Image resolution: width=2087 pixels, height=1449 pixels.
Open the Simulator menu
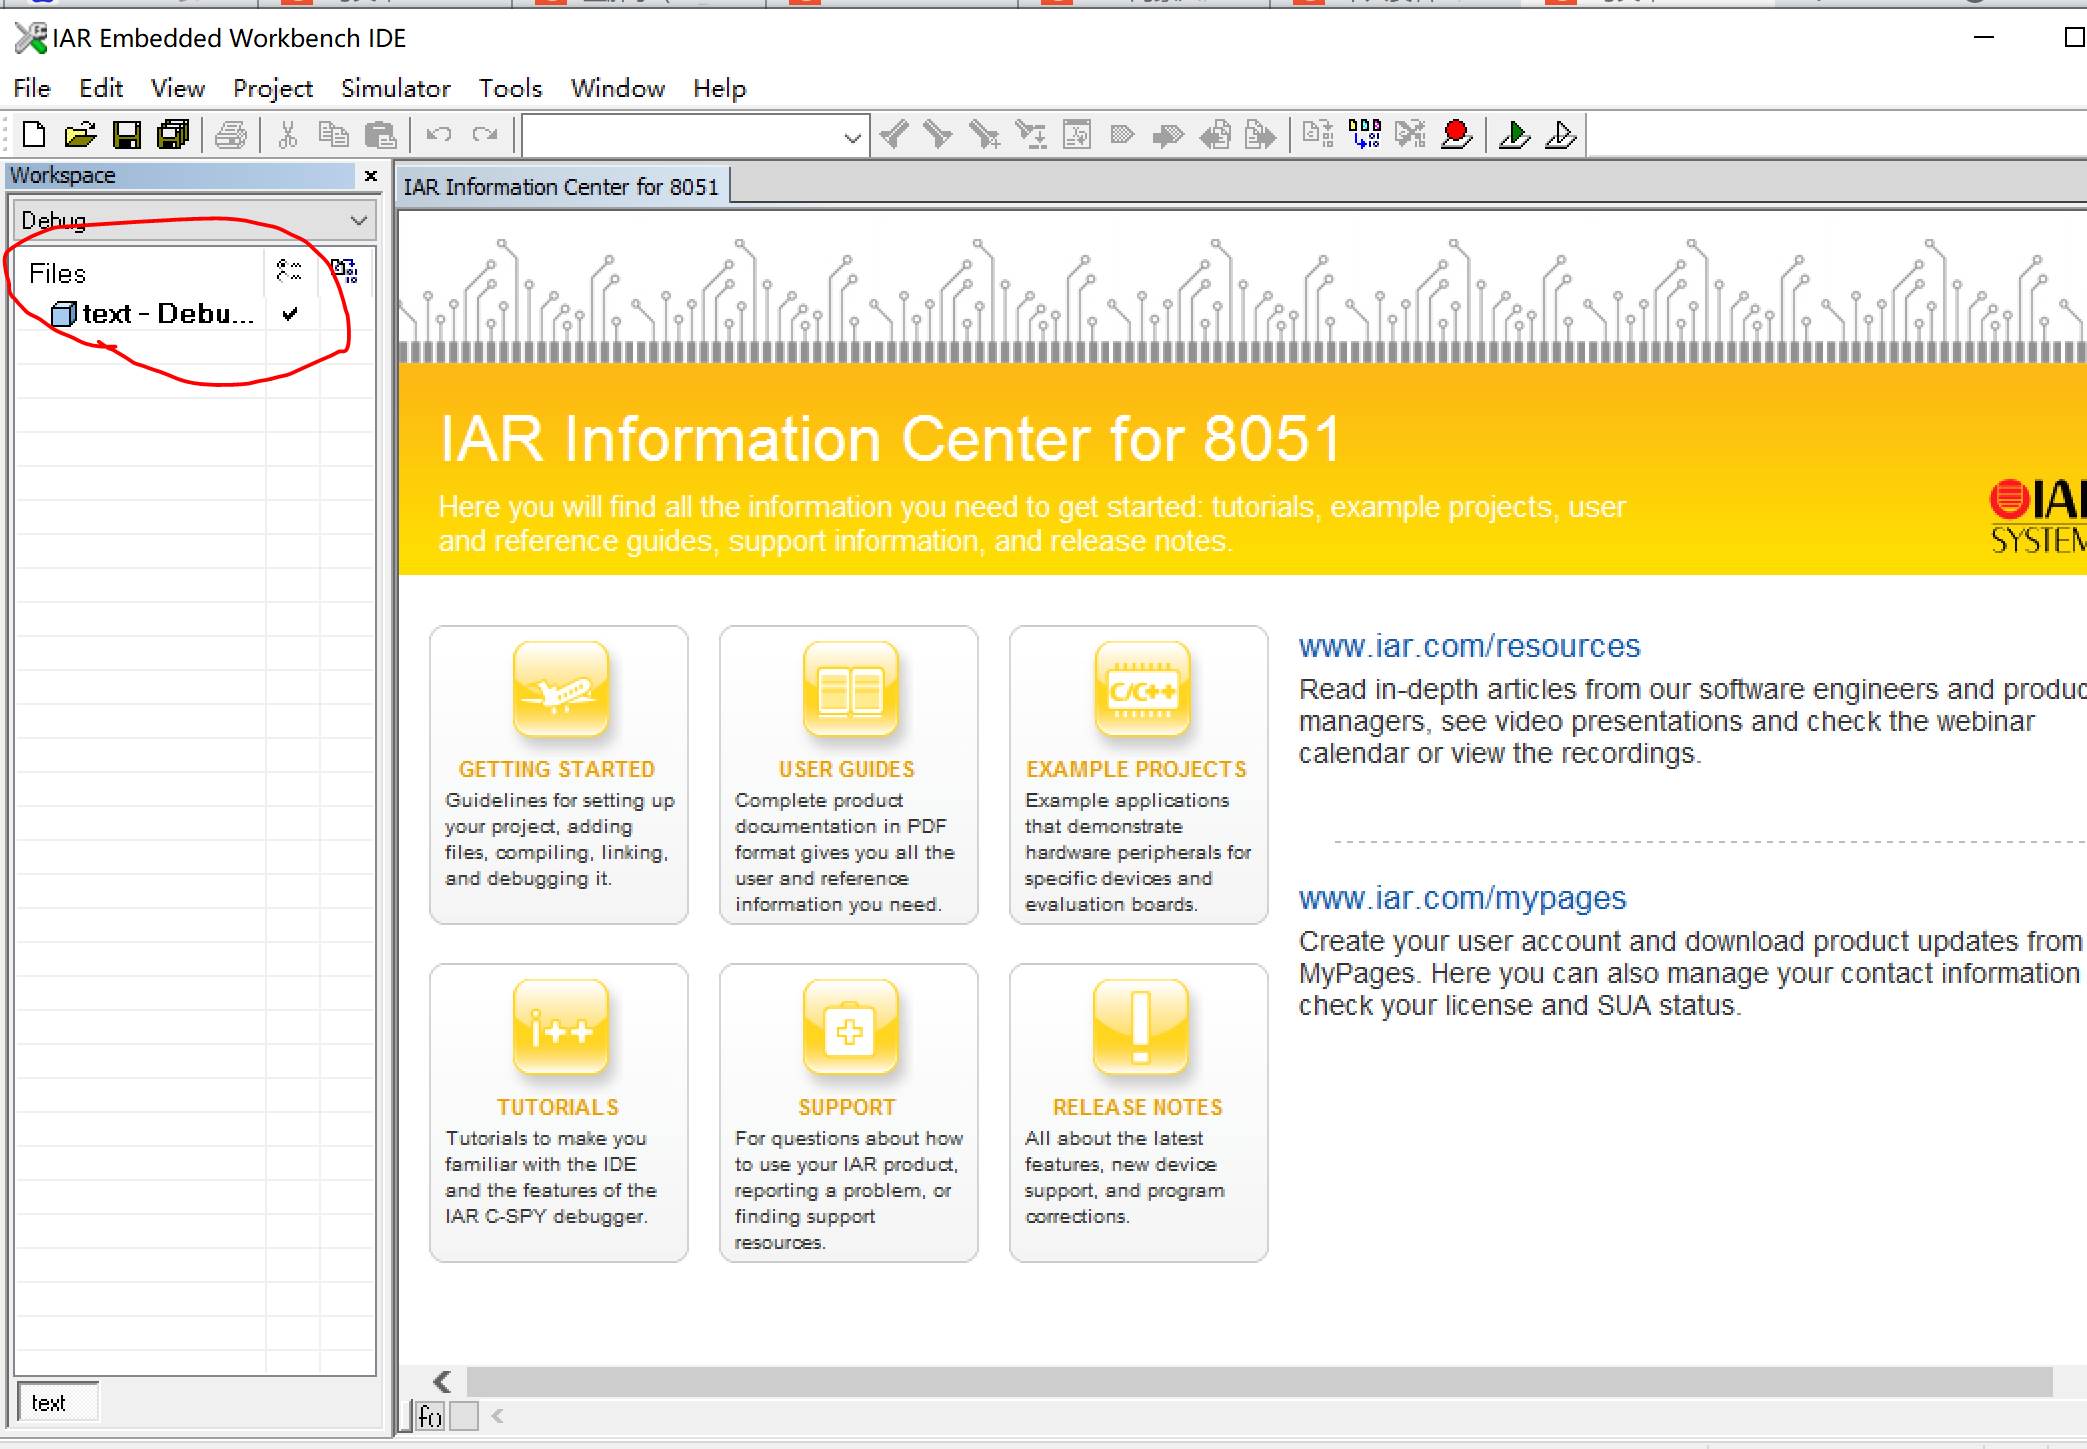(395, 89)
